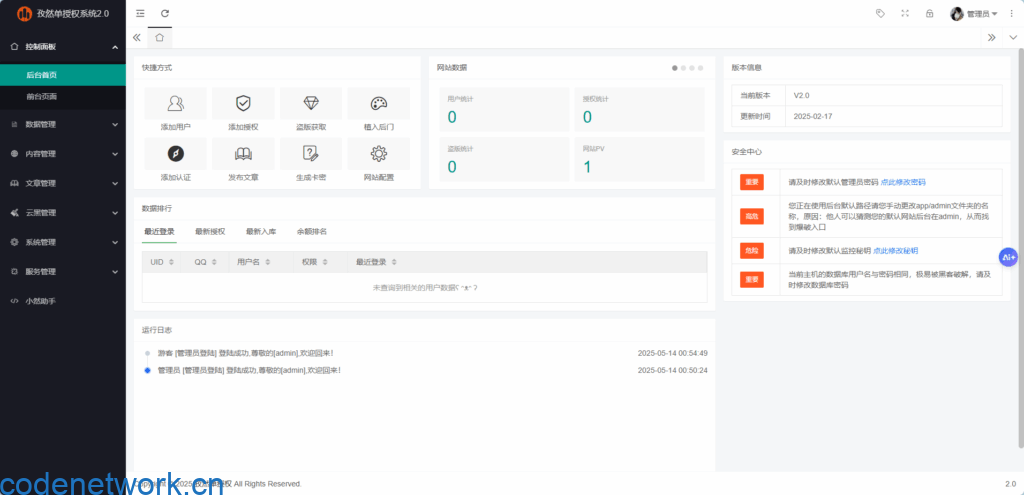Open the 添加授权 shield shortcut

243,104
